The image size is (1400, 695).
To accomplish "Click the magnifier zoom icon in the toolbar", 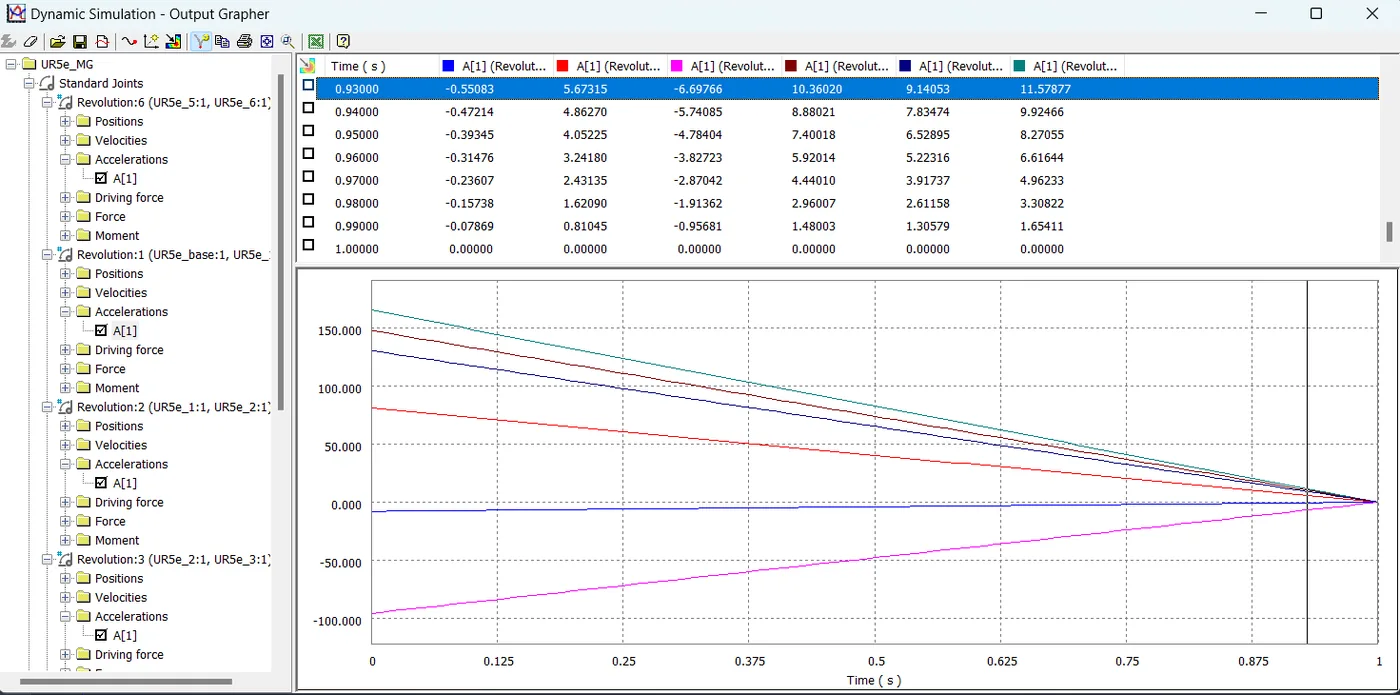I will [288, 42].
